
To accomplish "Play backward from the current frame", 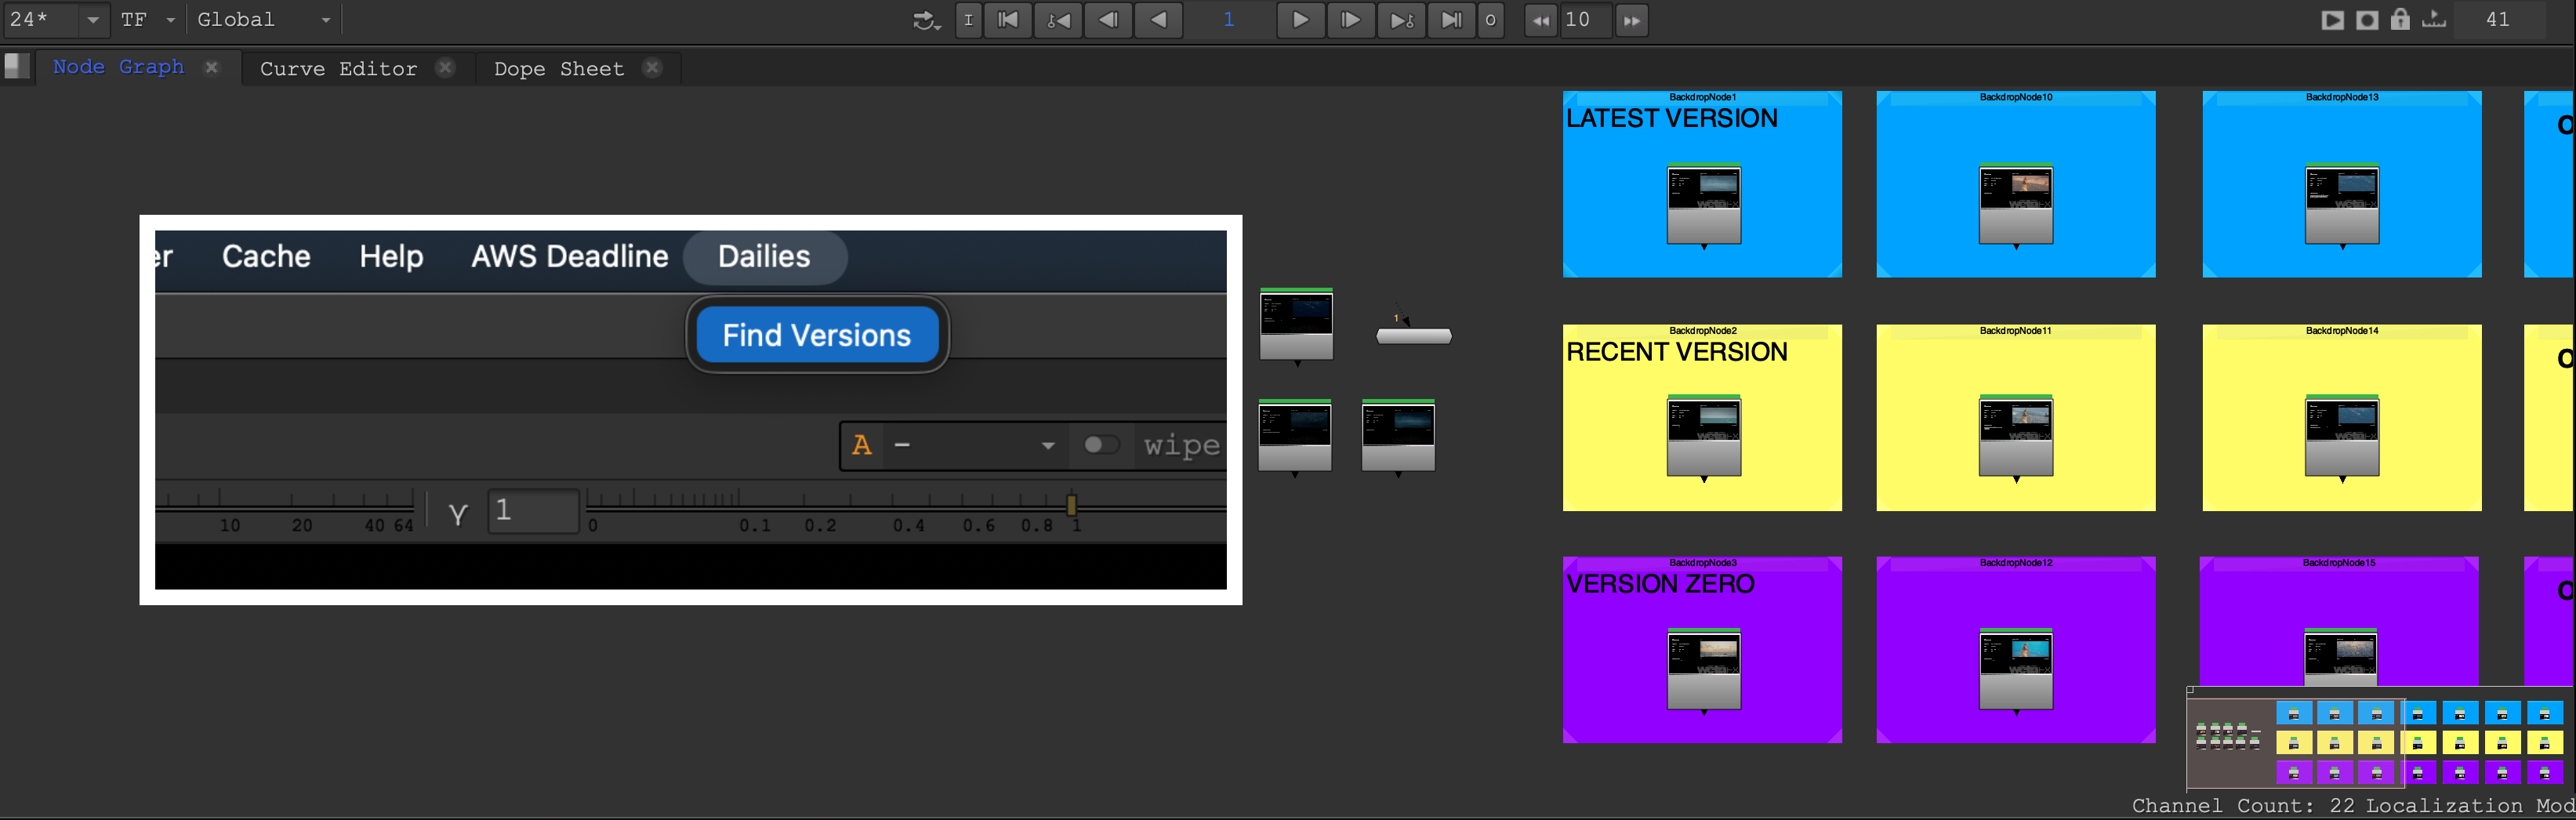I will [x=1158, y=20].
